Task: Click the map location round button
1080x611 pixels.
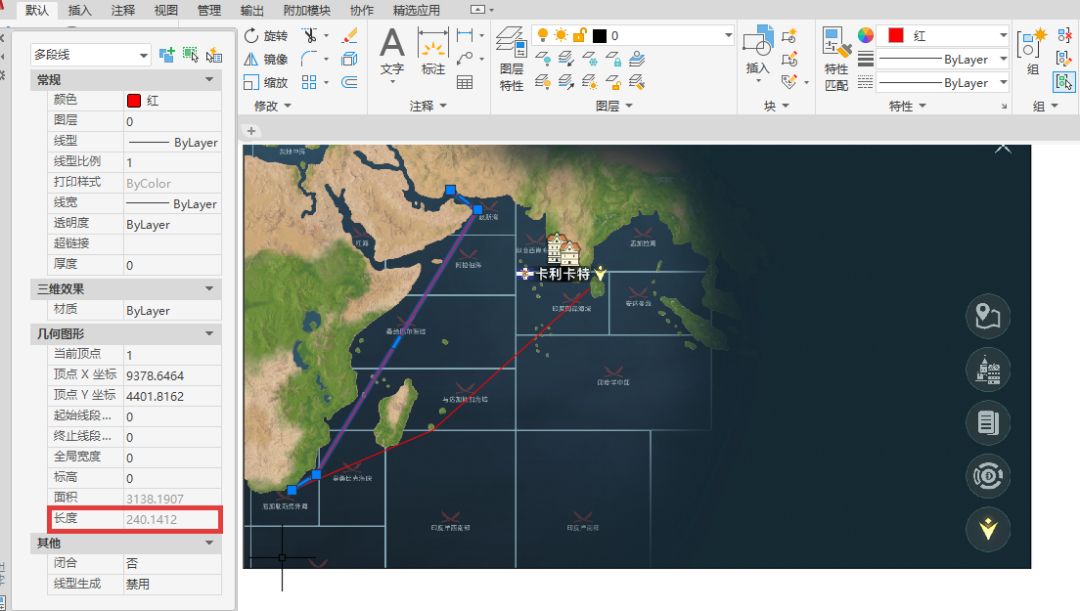Action: click(x=988, y=316)
